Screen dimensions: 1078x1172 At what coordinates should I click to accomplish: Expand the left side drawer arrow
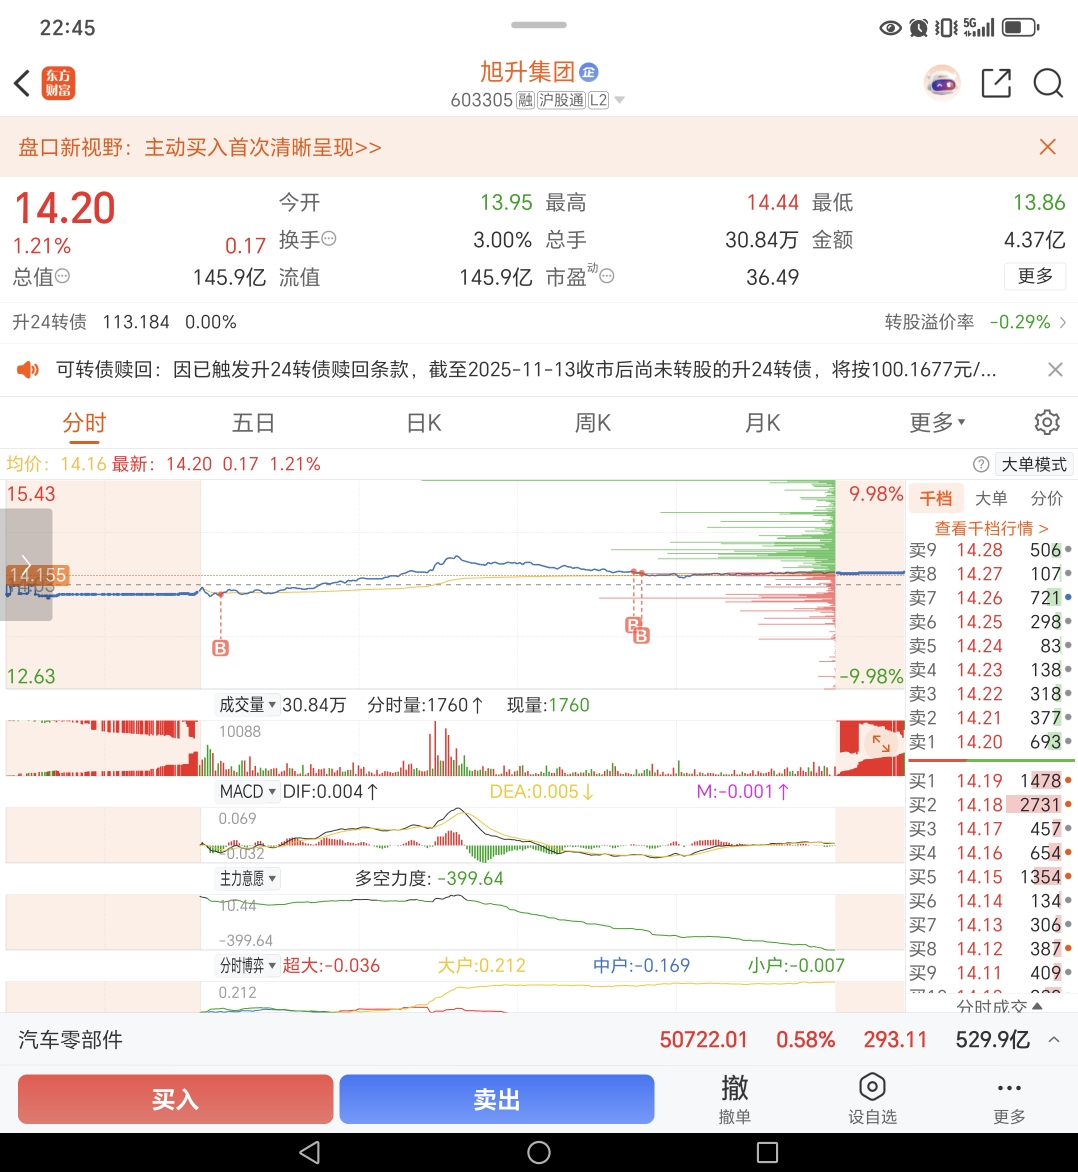(x=26, y=564)
